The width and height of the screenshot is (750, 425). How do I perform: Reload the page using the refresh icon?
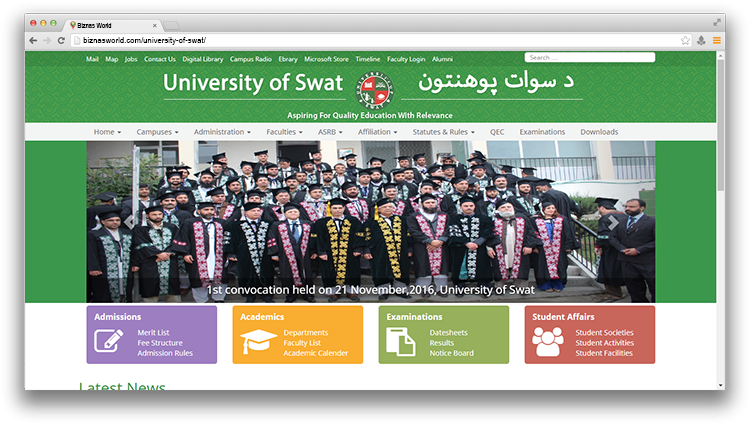point(61,40)
